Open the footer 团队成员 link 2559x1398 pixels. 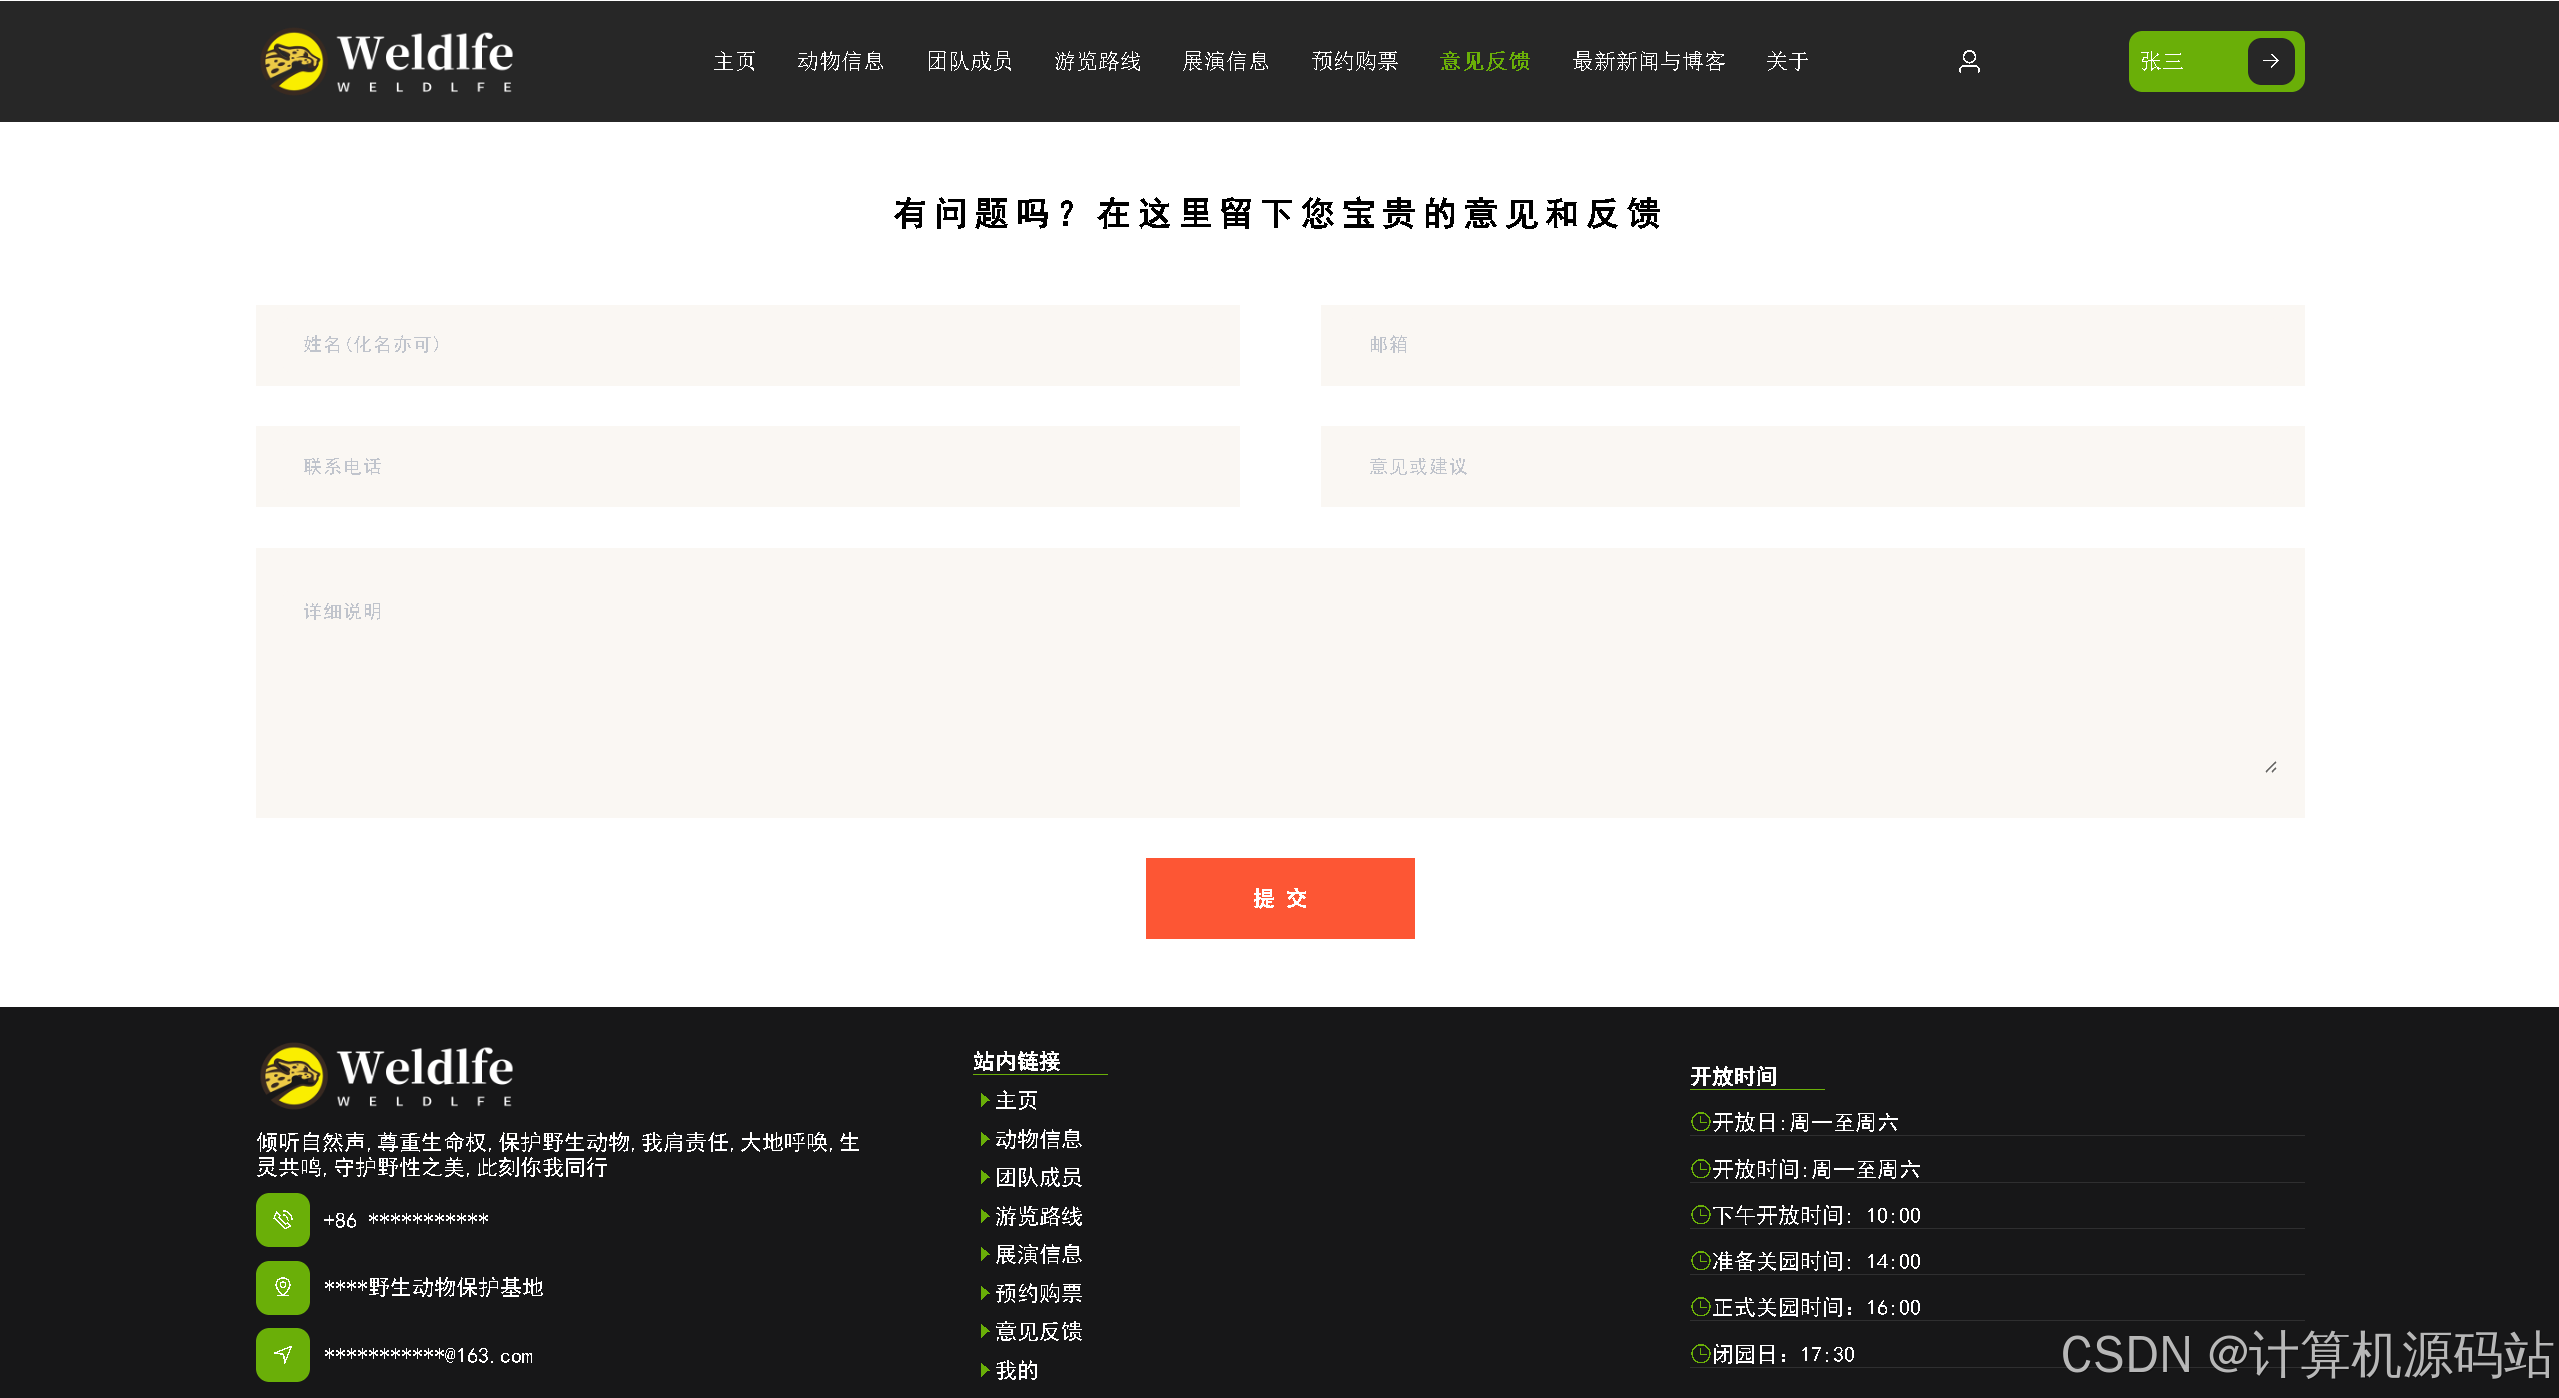coord(1039,1177)
